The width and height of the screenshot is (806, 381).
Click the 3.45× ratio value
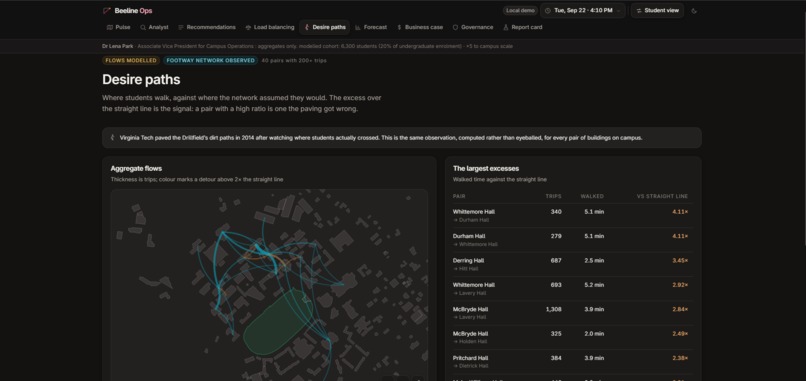(680, 261)
